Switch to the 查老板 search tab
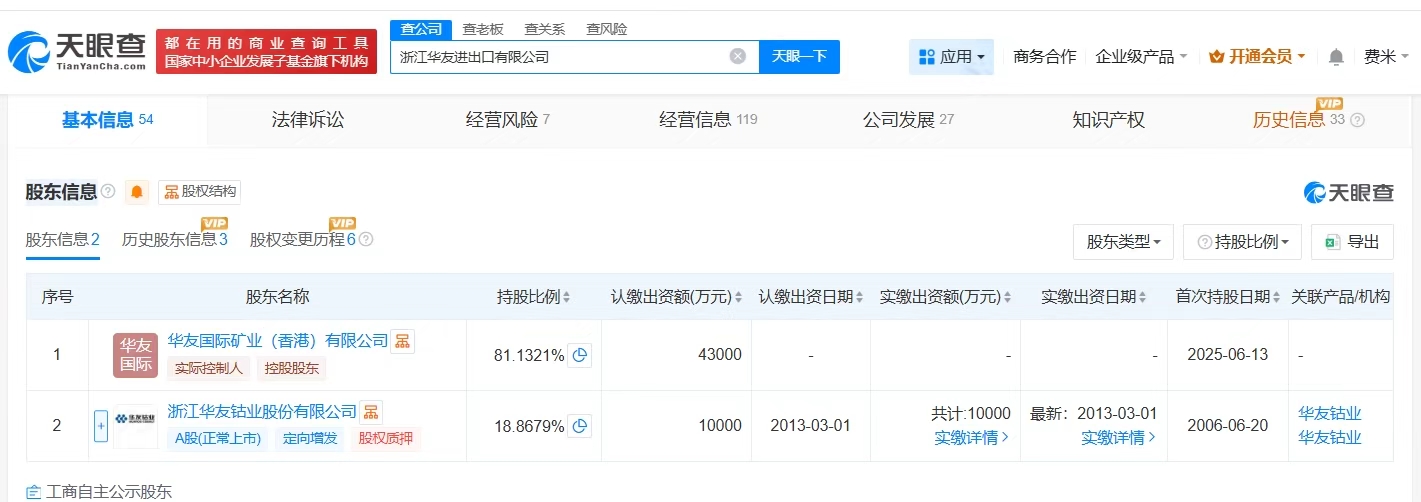The width and height of the screenshot is (1421, 502). point(483,29)
